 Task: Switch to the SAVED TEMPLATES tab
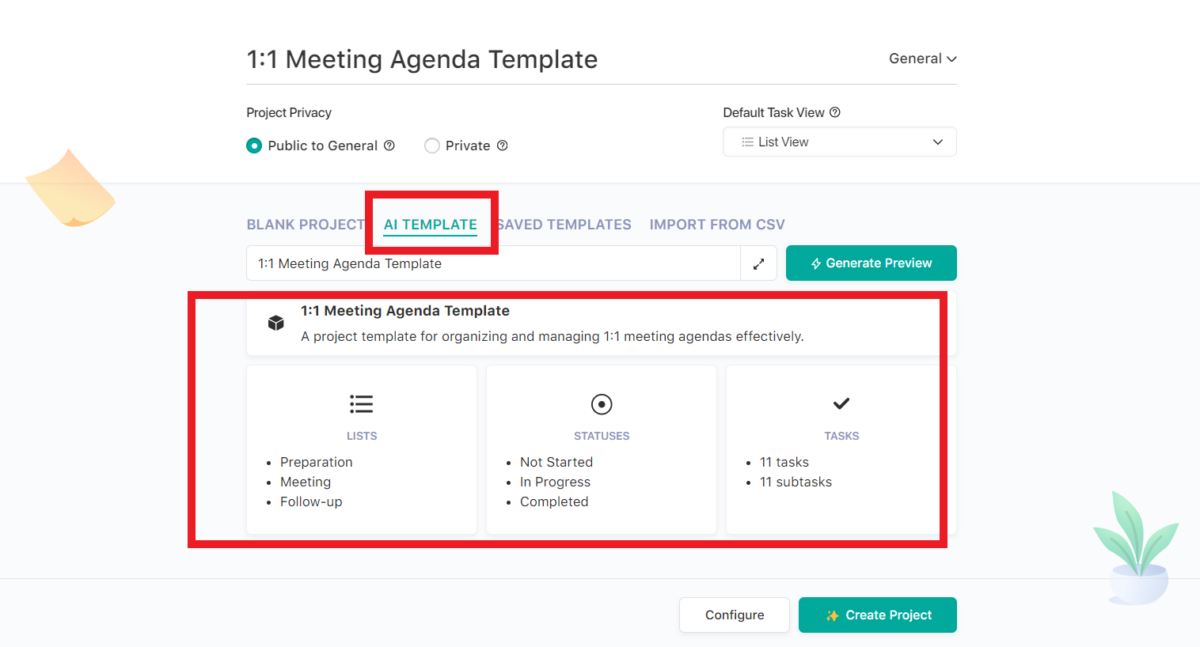point(564,224)
